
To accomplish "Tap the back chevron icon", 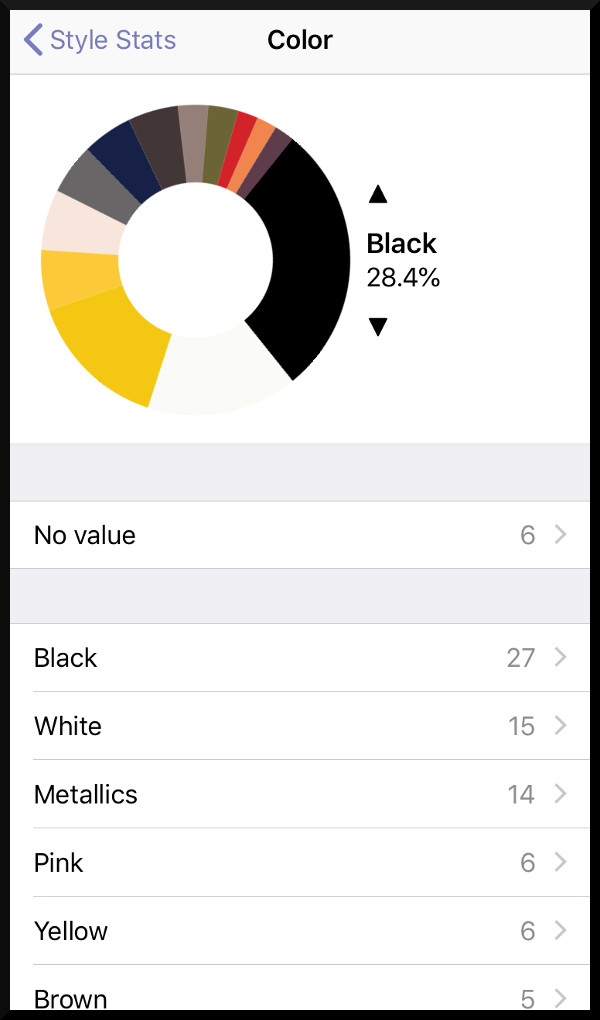I will 33,40.
